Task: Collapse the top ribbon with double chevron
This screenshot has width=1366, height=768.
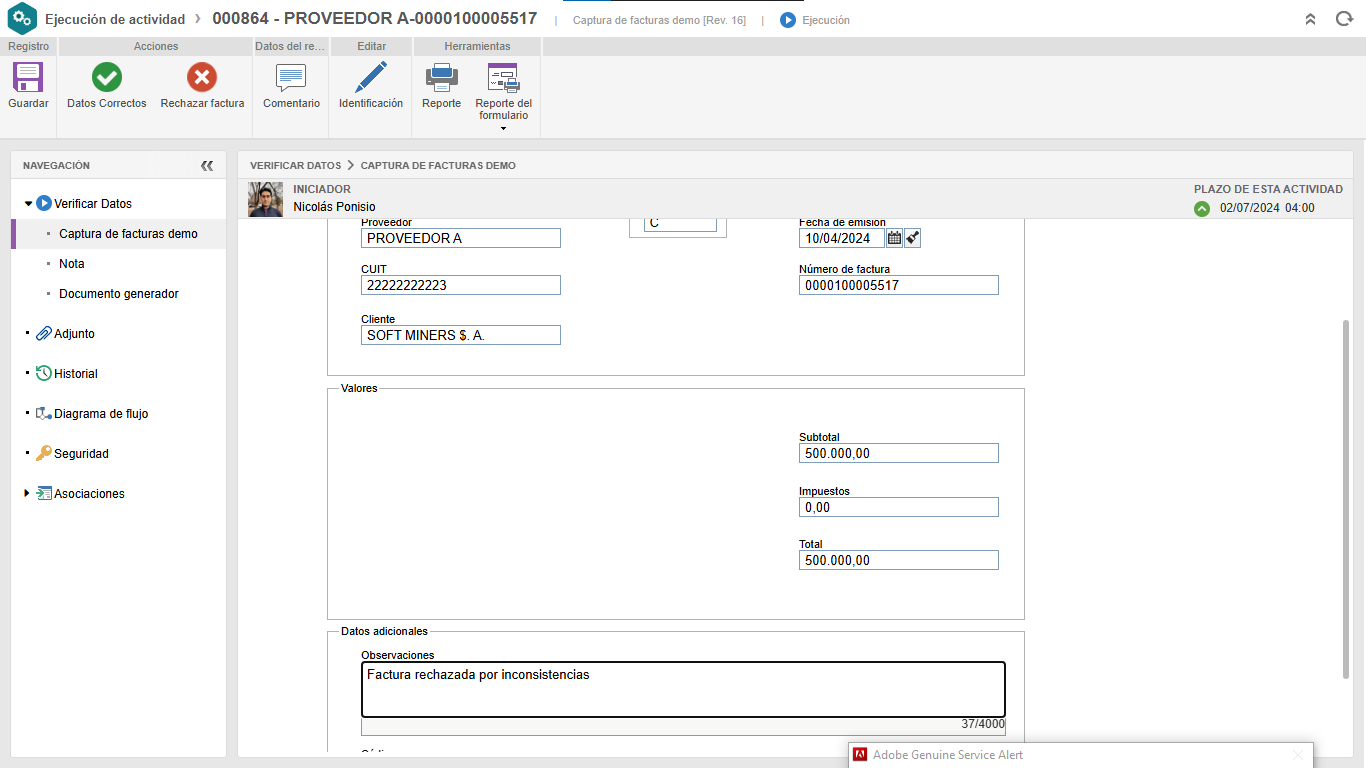Action: click(1310, 19)
